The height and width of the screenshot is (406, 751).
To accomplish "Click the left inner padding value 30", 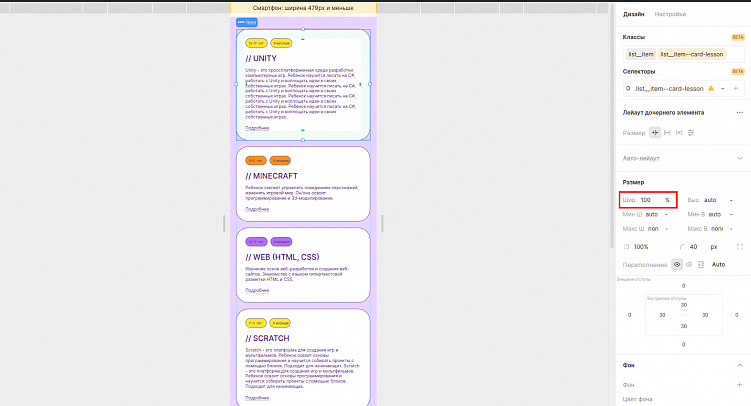I will tap(662, 315).
